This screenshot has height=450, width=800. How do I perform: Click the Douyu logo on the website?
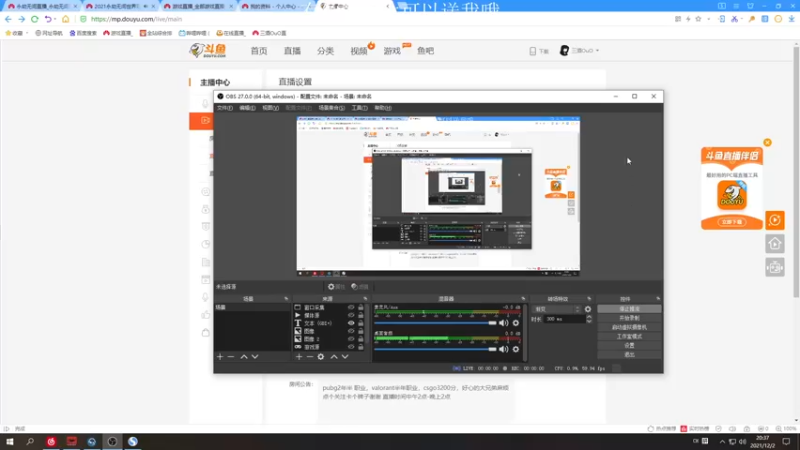(x=208, y=51)
